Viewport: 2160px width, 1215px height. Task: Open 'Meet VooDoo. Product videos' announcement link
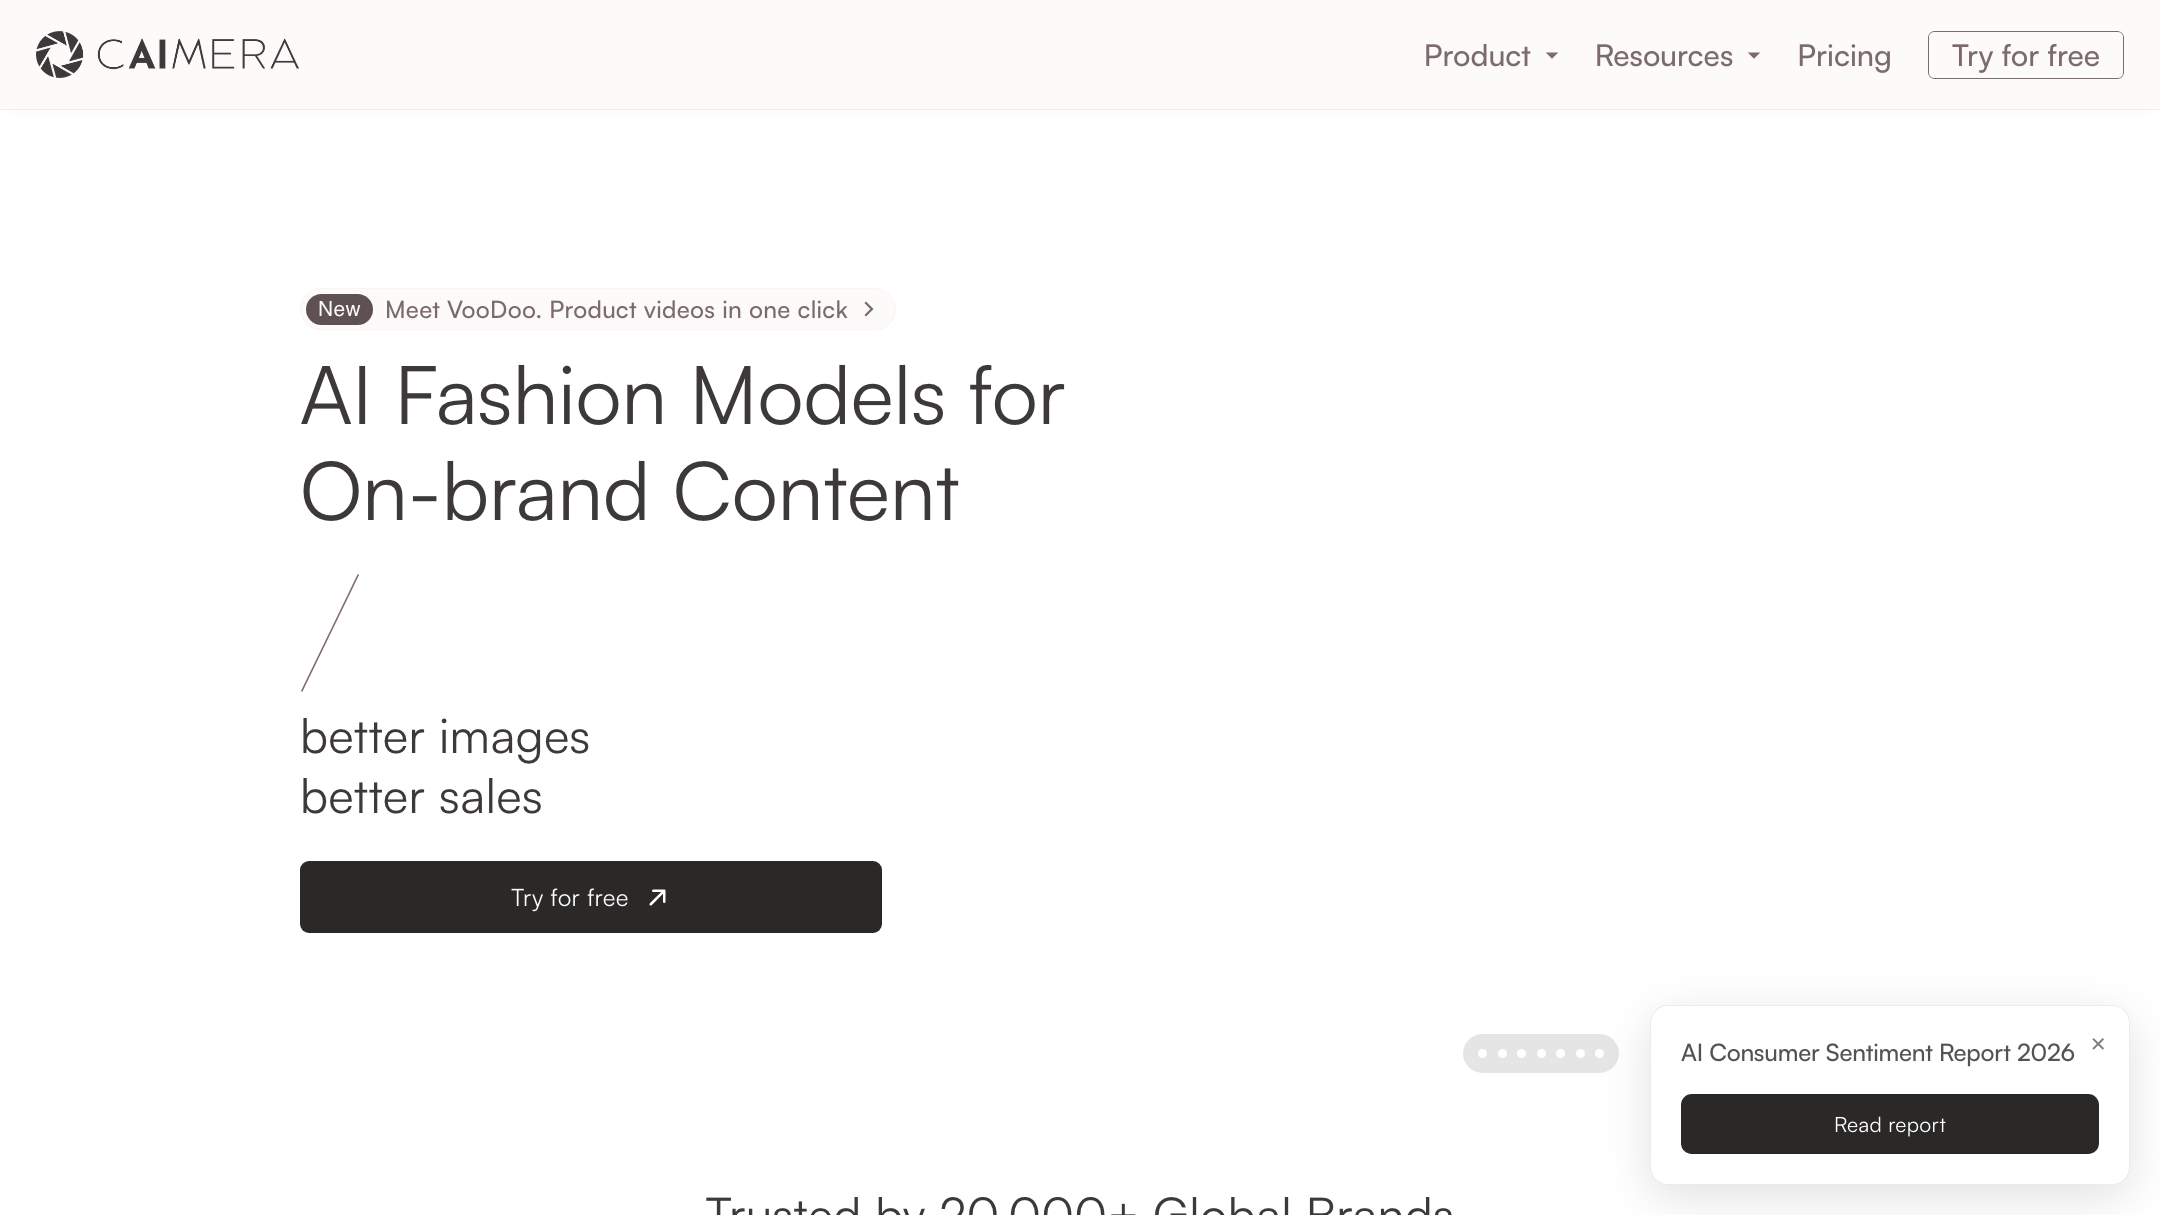click(616, 310)
